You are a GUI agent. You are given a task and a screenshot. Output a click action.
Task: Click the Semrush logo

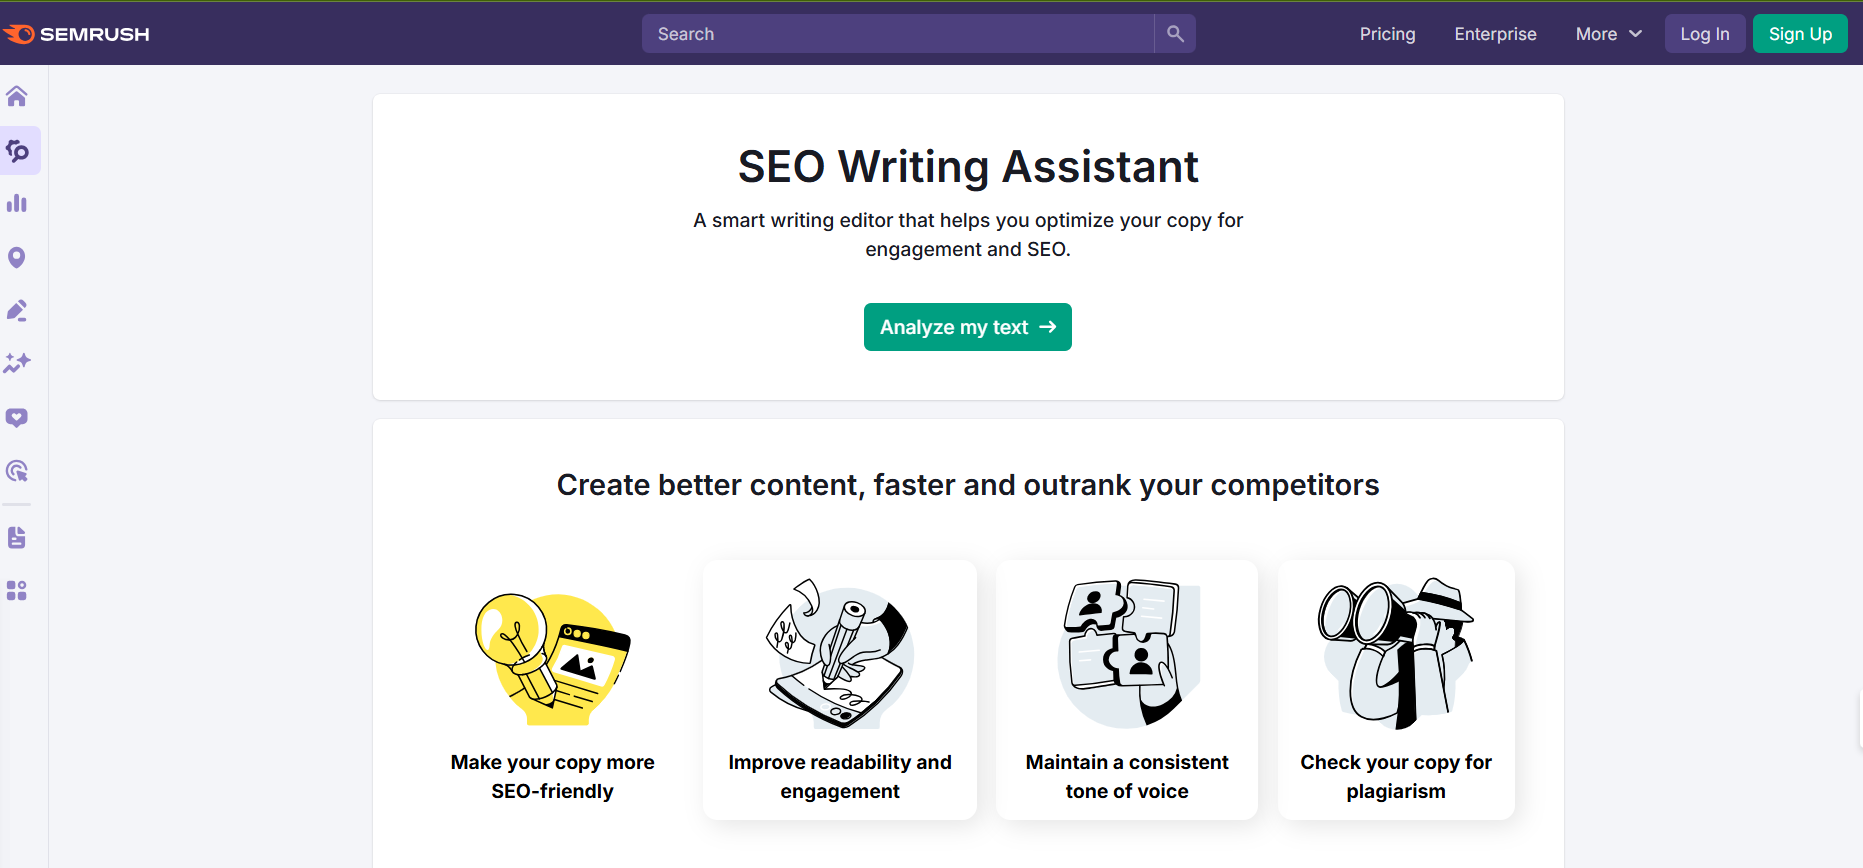point(78,33)
